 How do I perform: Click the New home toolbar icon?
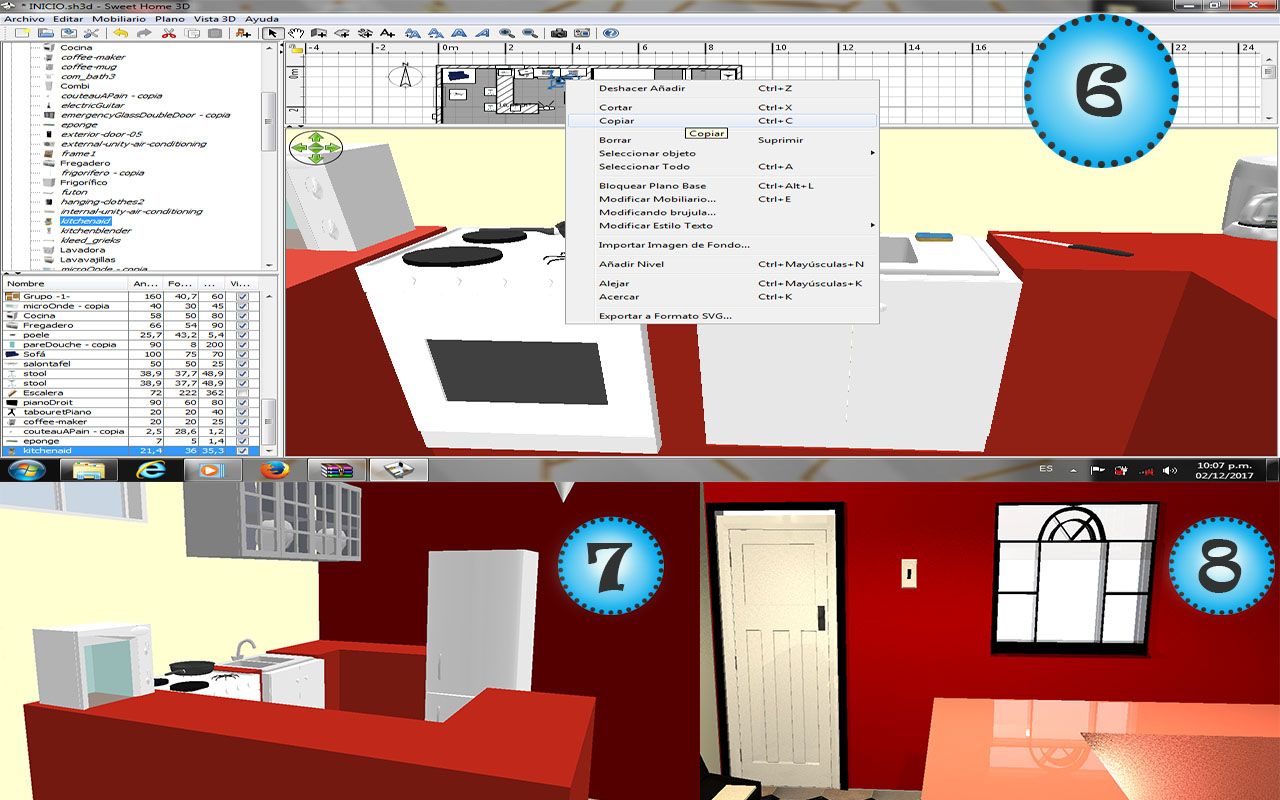[x=22, y=33]
